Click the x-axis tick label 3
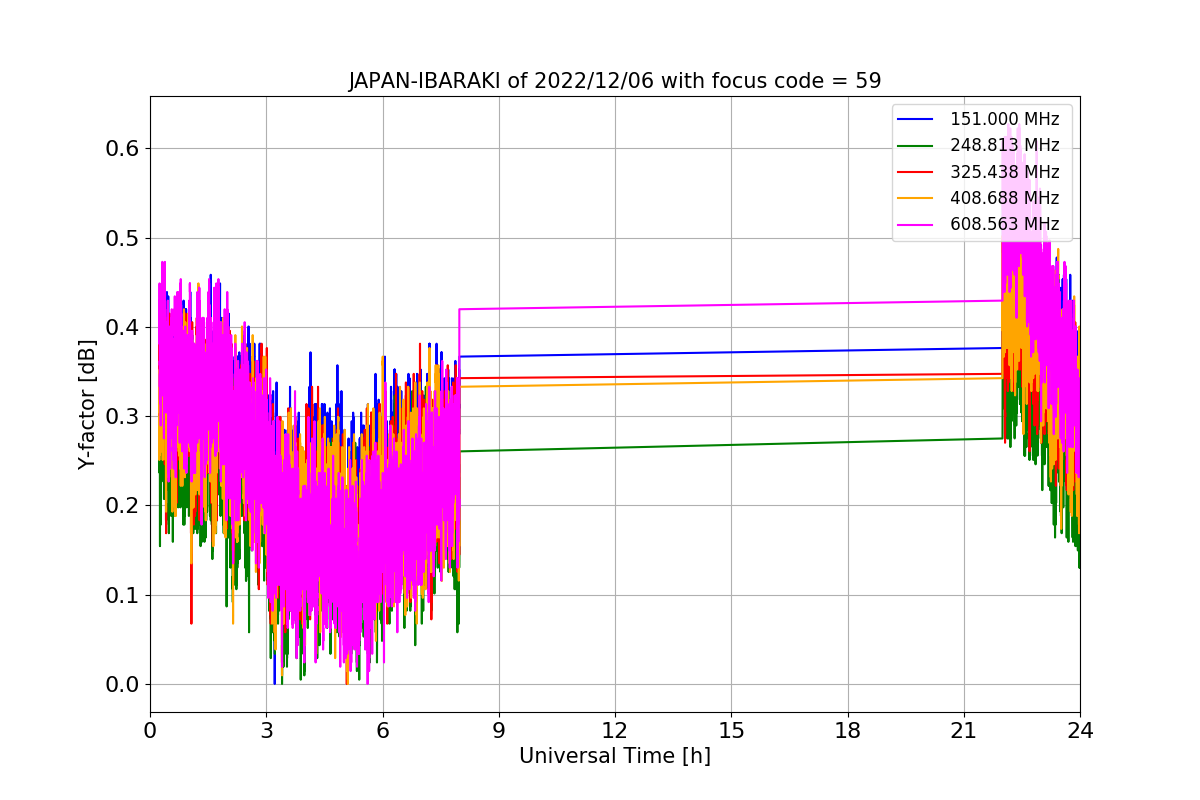The image size is (1200, 800). [266, 731]
